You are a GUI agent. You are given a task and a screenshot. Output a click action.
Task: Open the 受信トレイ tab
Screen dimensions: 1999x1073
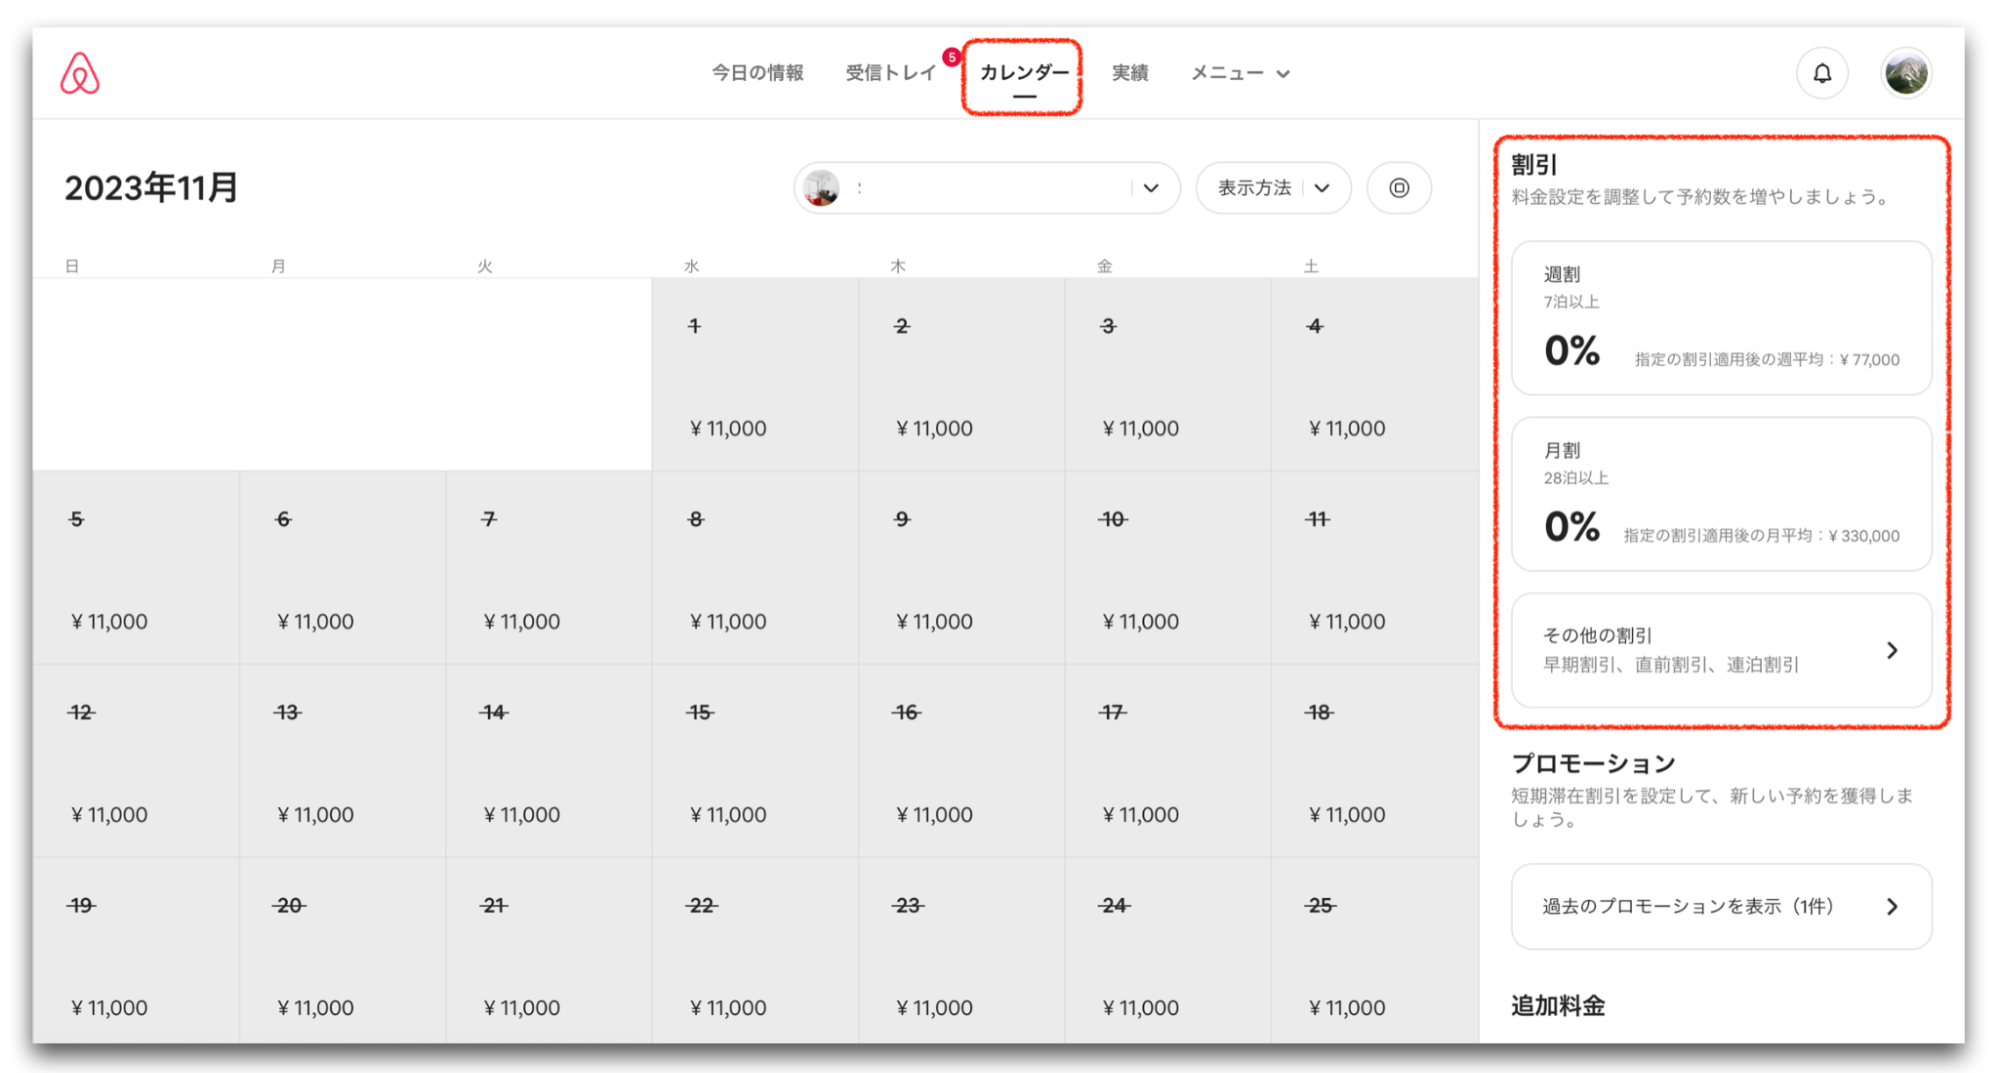coord(890,73)
